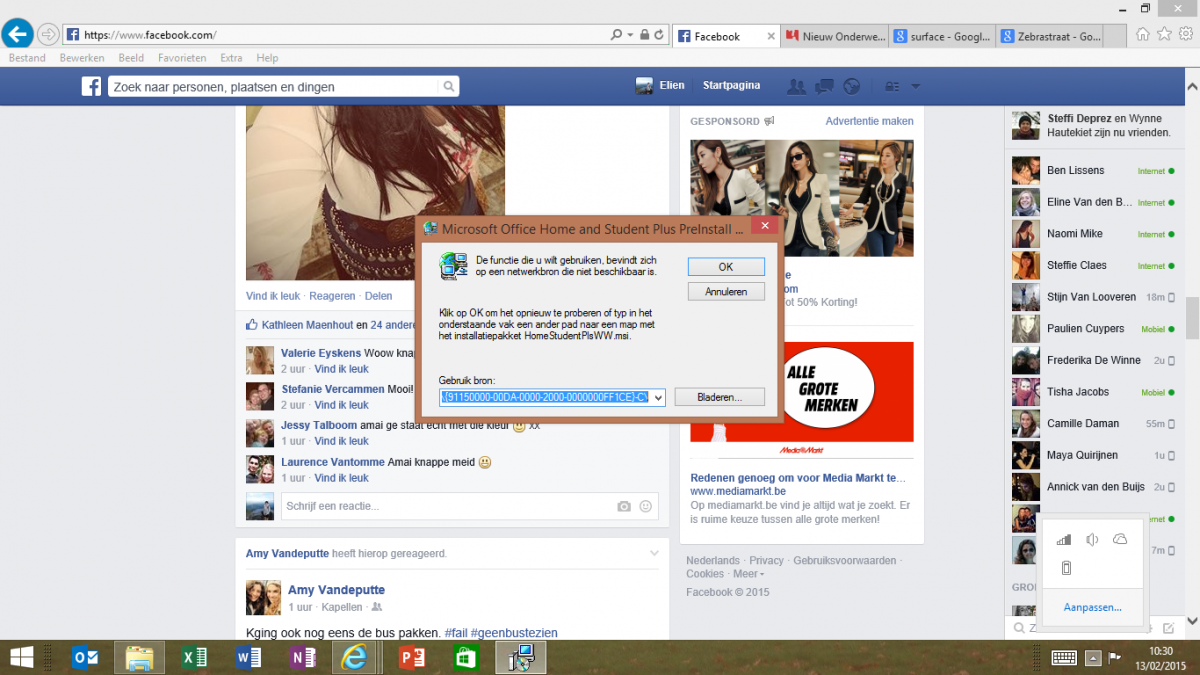This screenshot has width=1200, height=675.
Task: Open the browser Tools gear icon
Action: (x=1186, y=34)
